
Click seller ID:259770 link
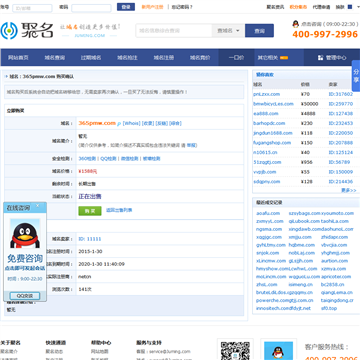pos(340,104)
